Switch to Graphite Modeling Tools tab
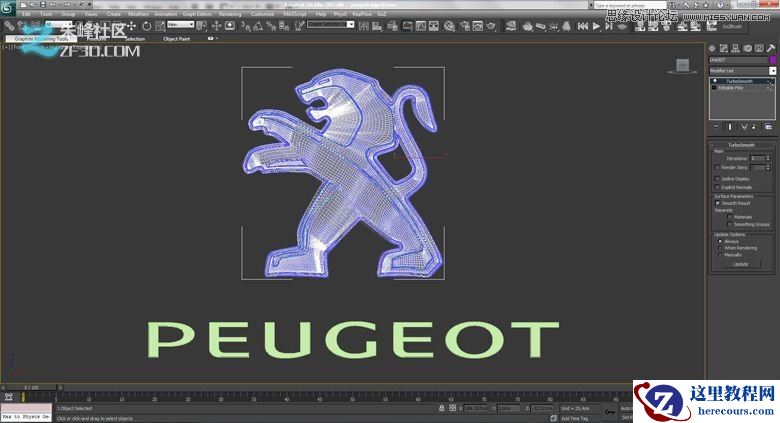Screen dimensions: 780x423 41,39
